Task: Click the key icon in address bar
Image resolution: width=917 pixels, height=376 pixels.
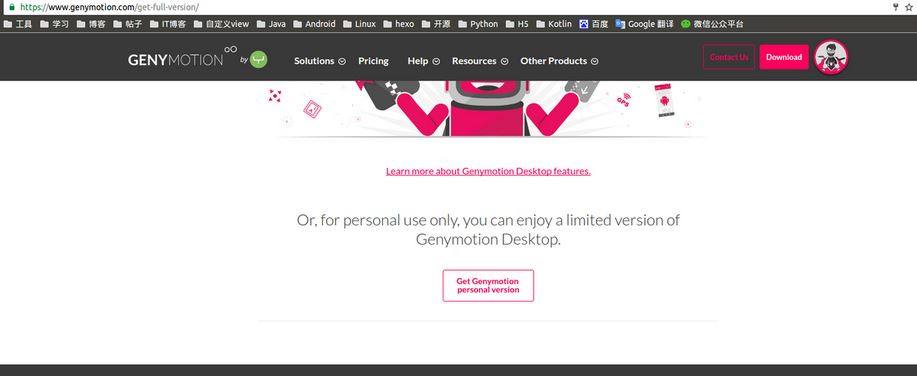Action: pyautogui.click(x=895, y=7)
